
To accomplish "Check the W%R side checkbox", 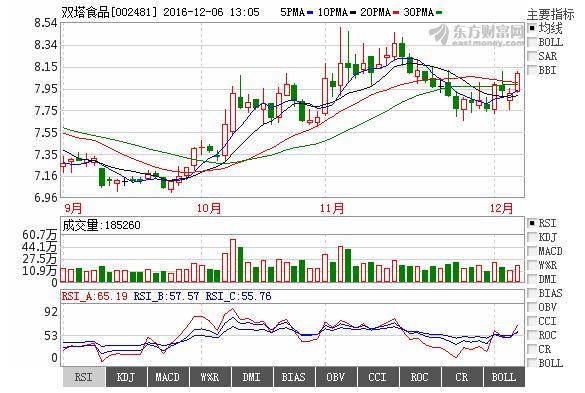I will pos(532,265).
